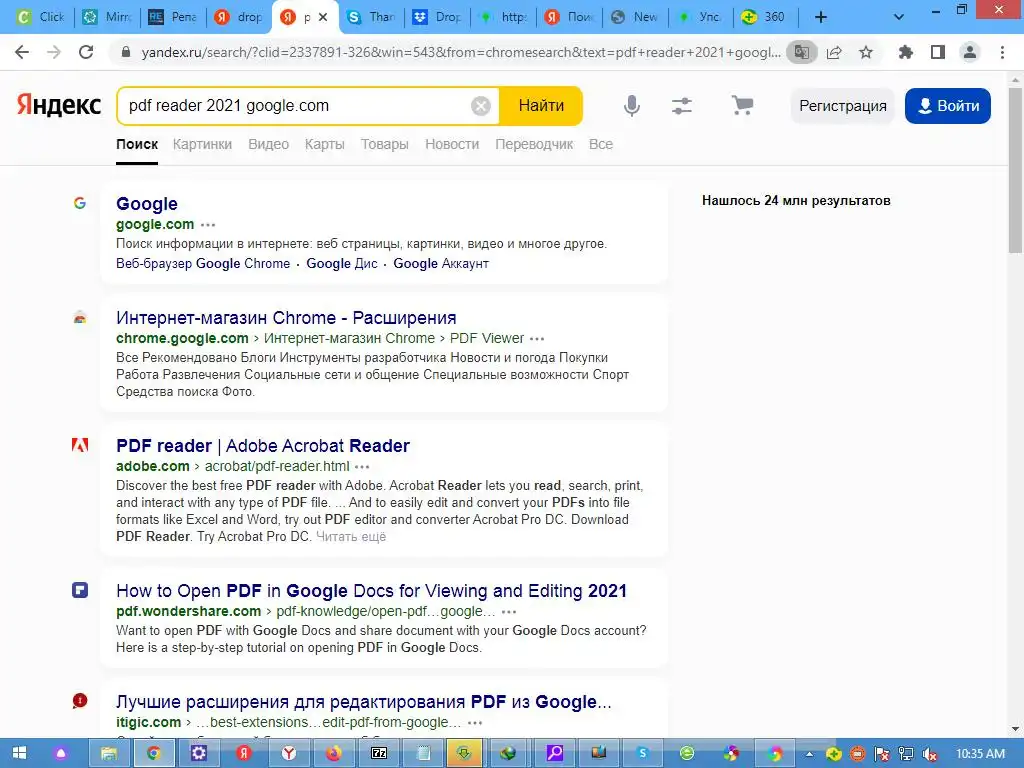
Task: Open the Все services tab
Action: [601, 144]
